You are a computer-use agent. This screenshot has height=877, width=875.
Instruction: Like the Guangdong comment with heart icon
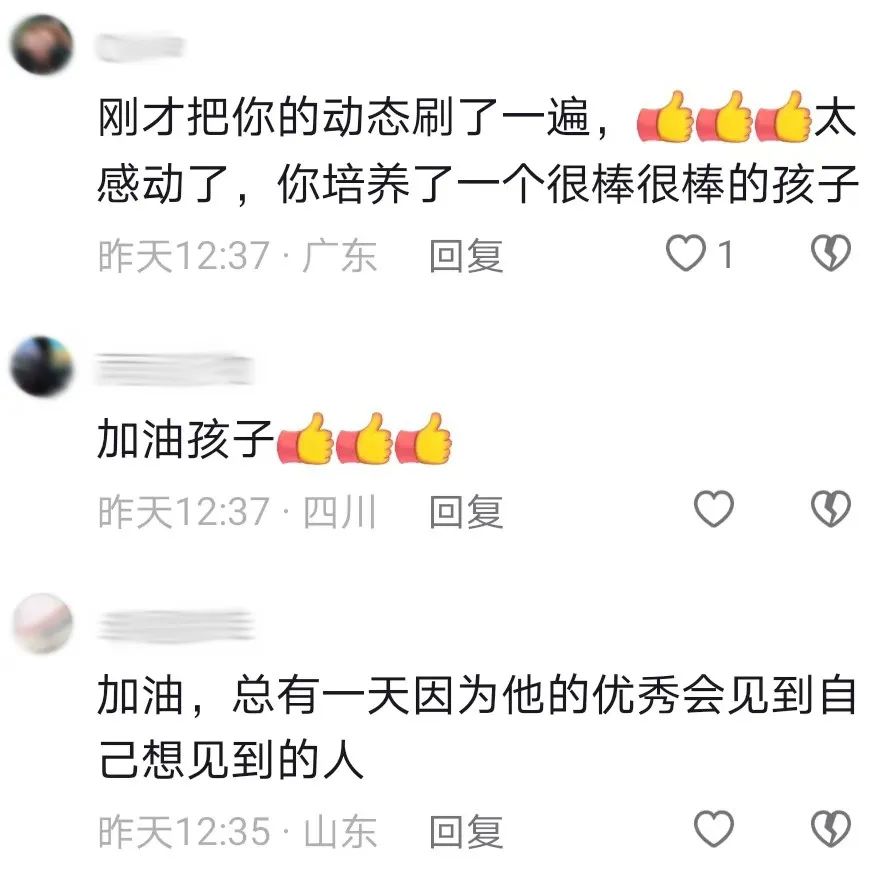pyautogui.click(x=685, y=253)
